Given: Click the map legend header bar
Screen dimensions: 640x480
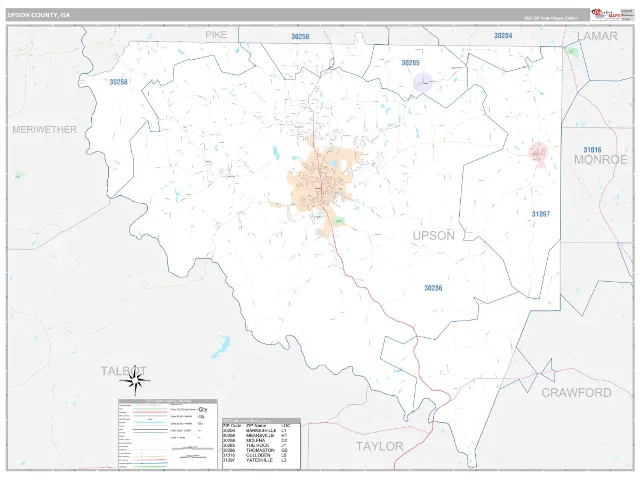Looking at the screenshot, I should pyautogui.click(x=168, y=401).
